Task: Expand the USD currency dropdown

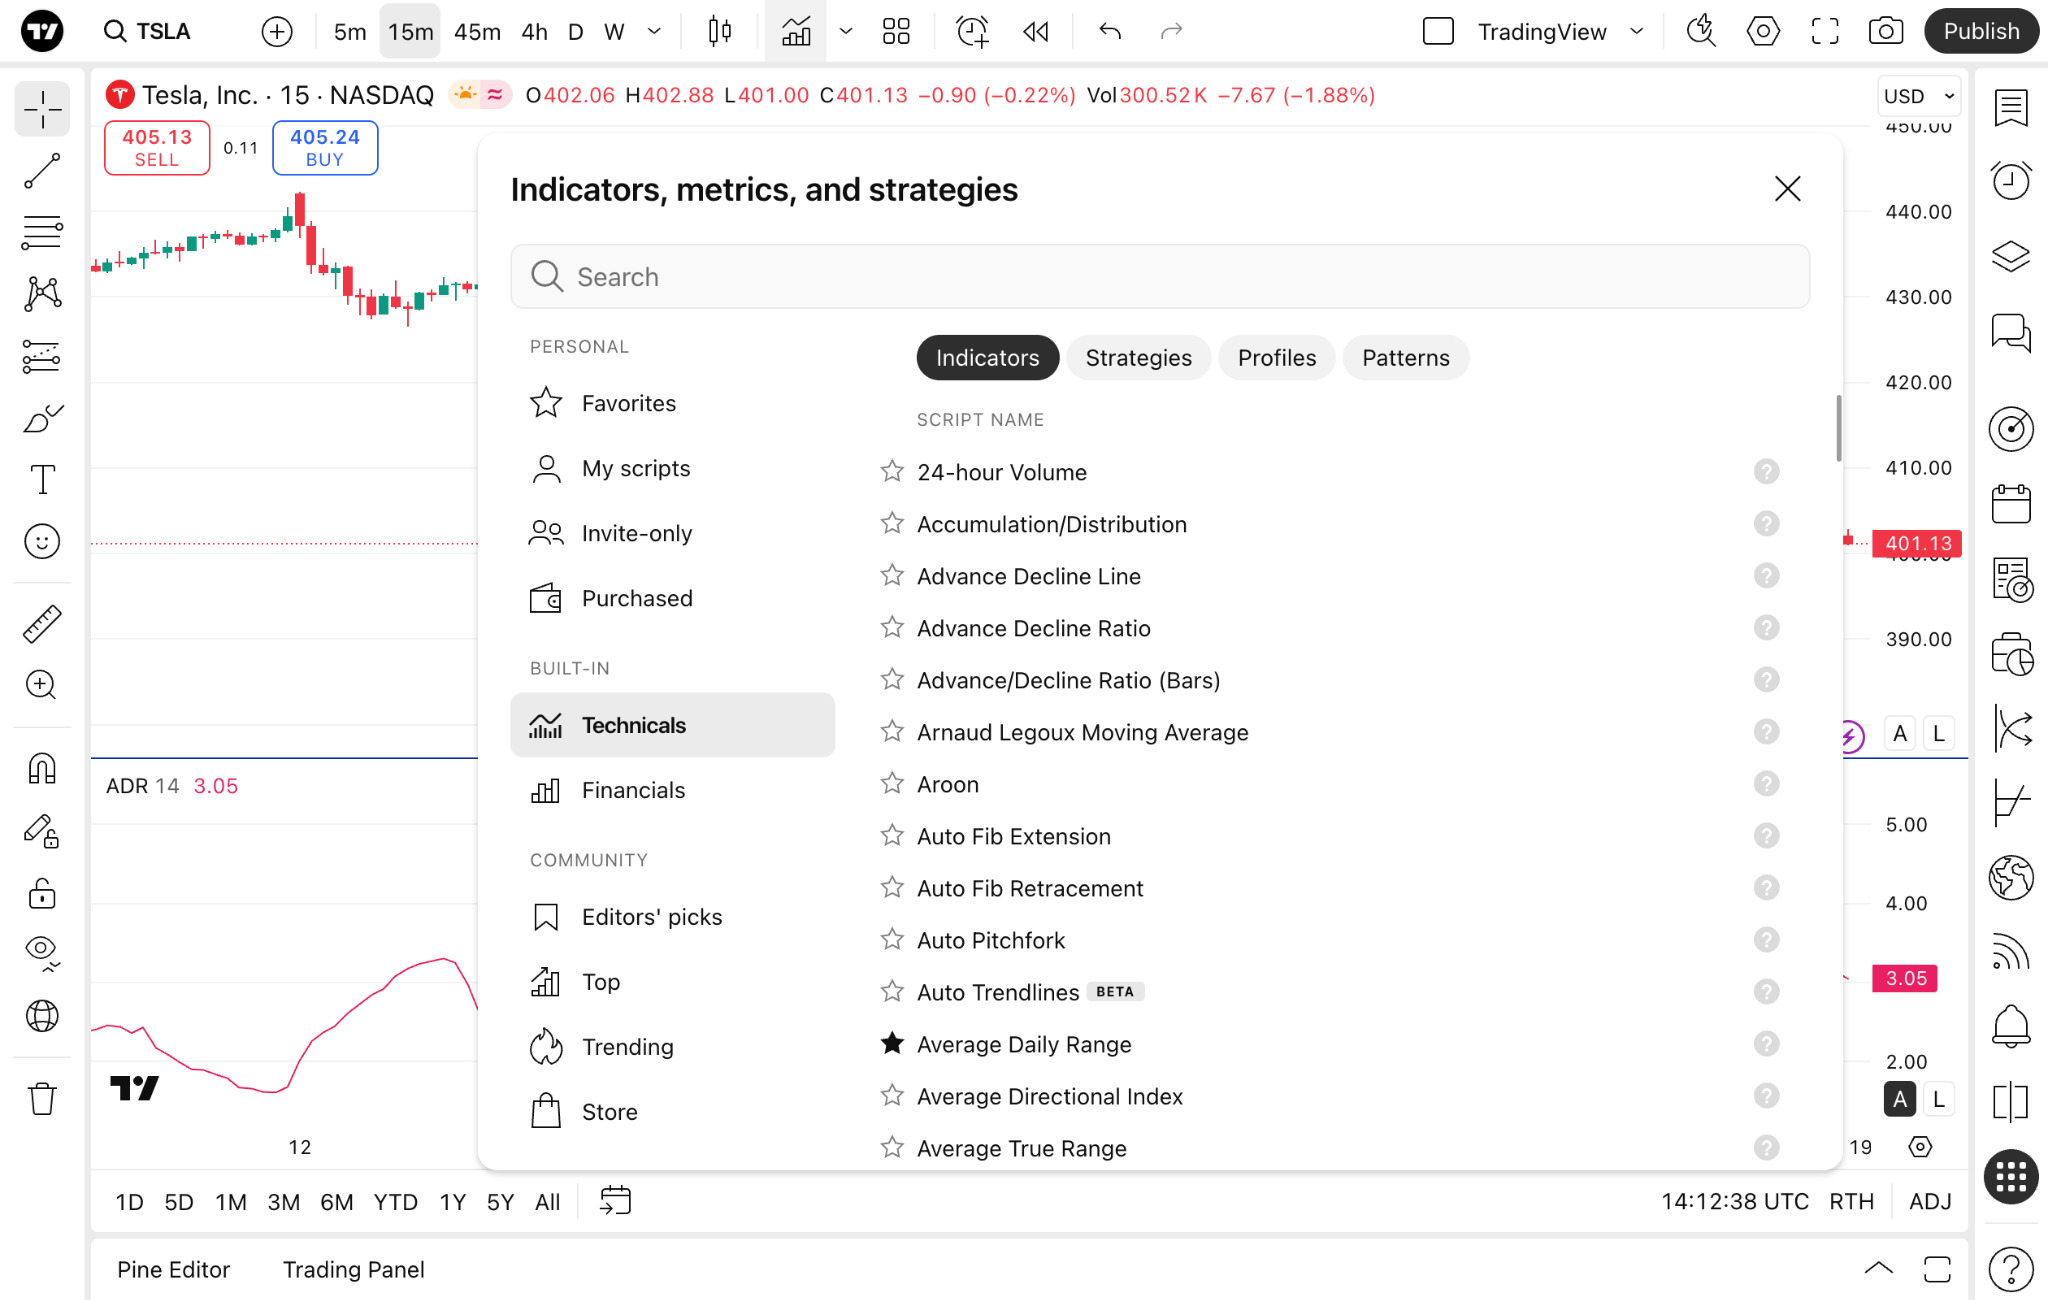Action: click(1918, 96)
